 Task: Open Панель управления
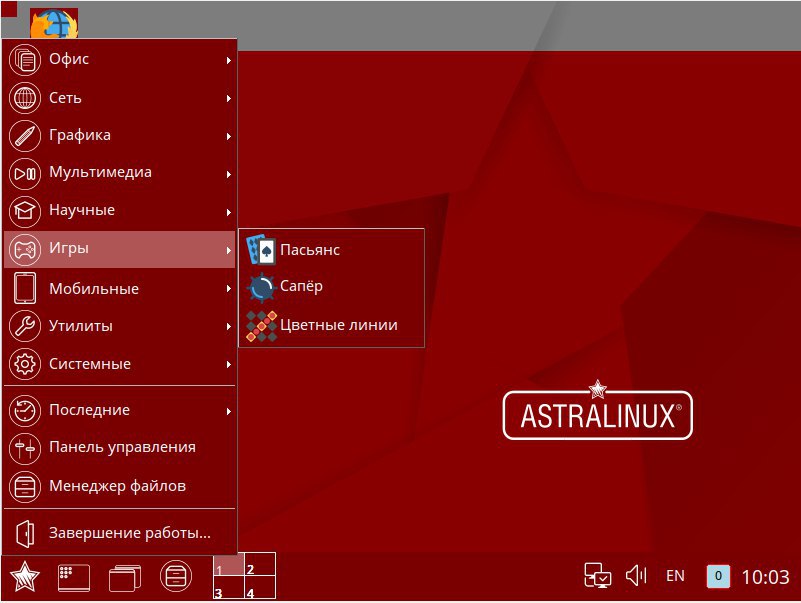click(x=120, y=448)
